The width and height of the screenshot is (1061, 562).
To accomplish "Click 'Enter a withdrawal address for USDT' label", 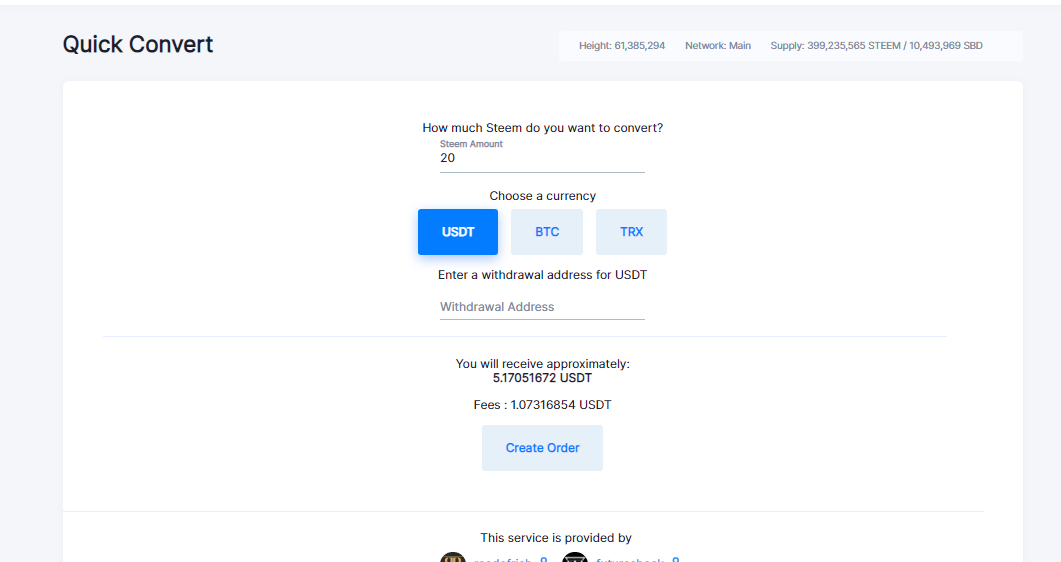I will (x=543, y=275).
